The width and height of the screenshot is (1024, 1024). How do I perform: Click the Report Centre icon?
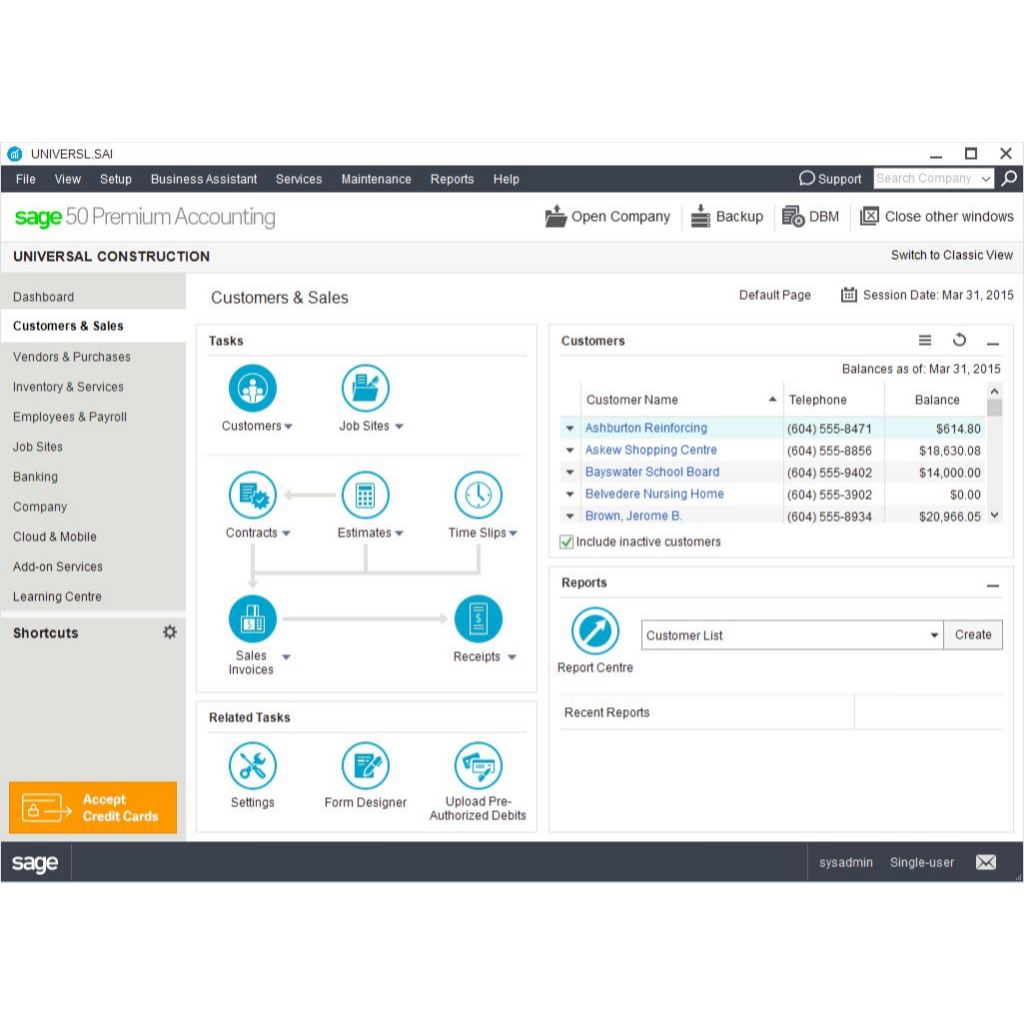pyautogui.click(x=595, y=631)
